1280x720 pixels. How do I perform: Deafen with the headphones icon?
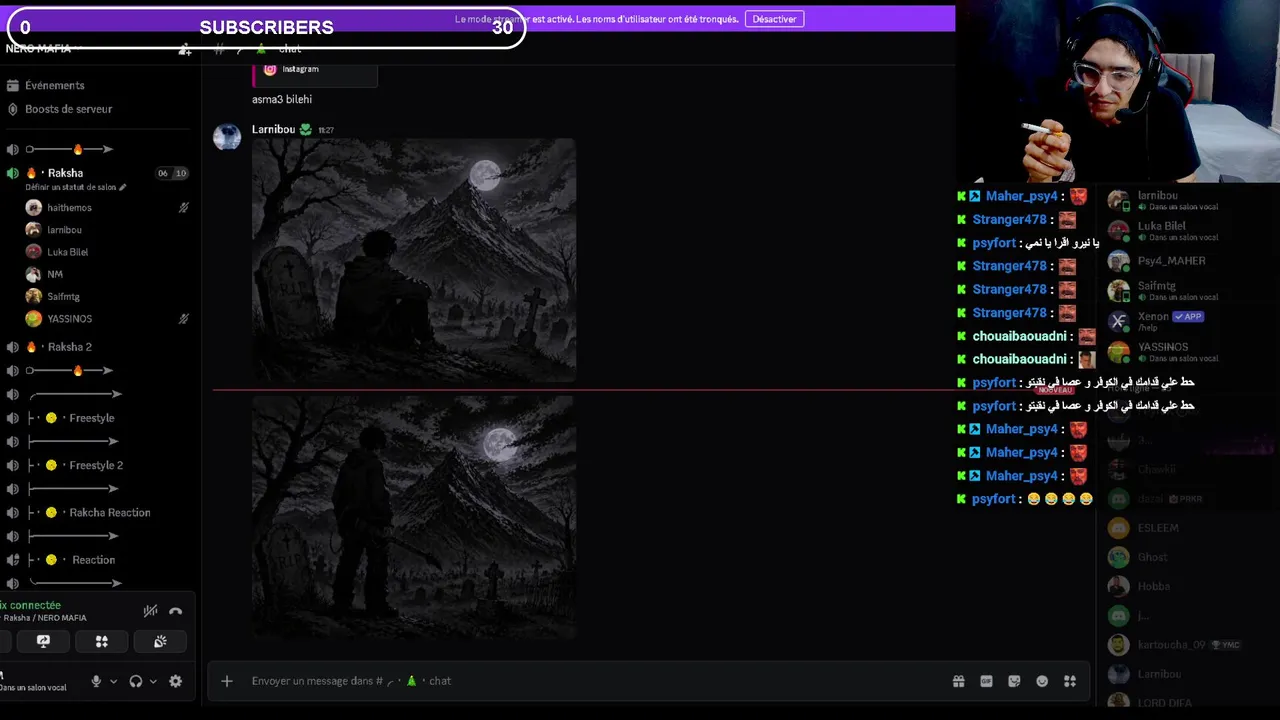coord(136,681)
